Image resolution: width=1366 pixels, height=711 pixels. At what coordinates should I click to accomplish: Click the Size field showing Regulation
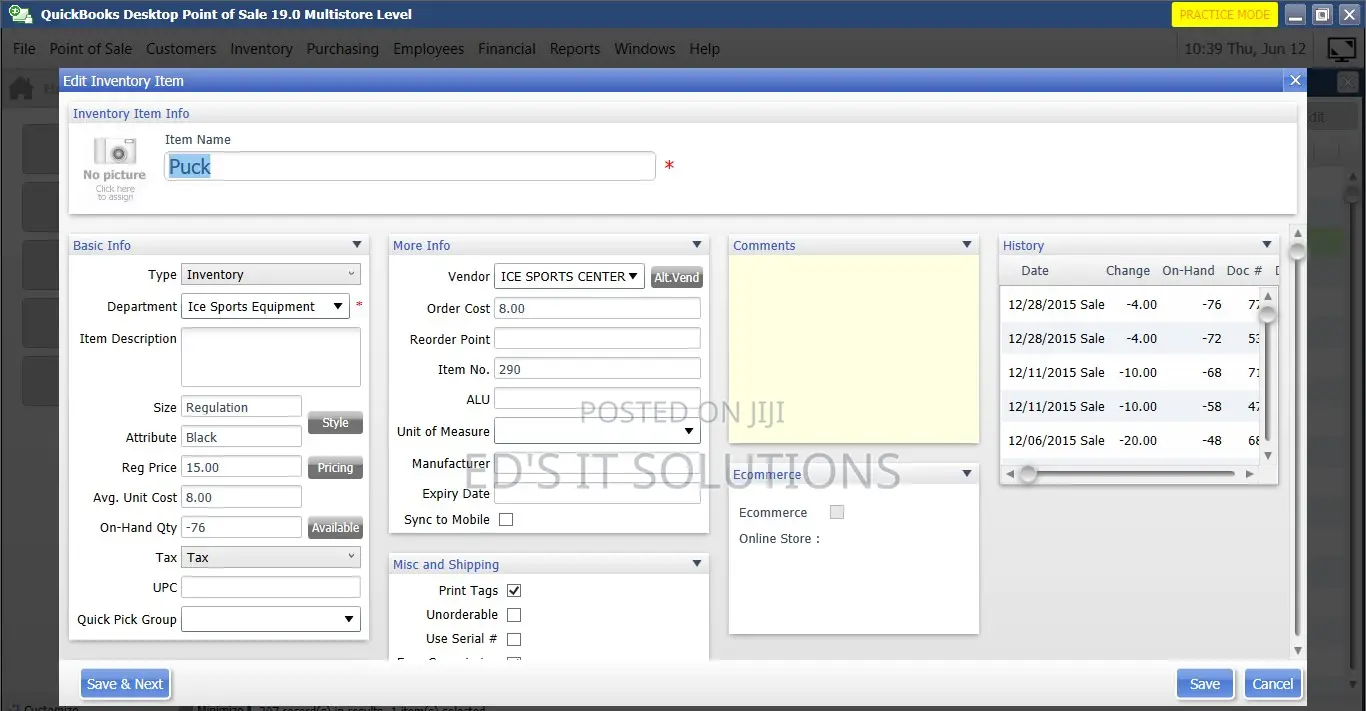tap(241, 407)
